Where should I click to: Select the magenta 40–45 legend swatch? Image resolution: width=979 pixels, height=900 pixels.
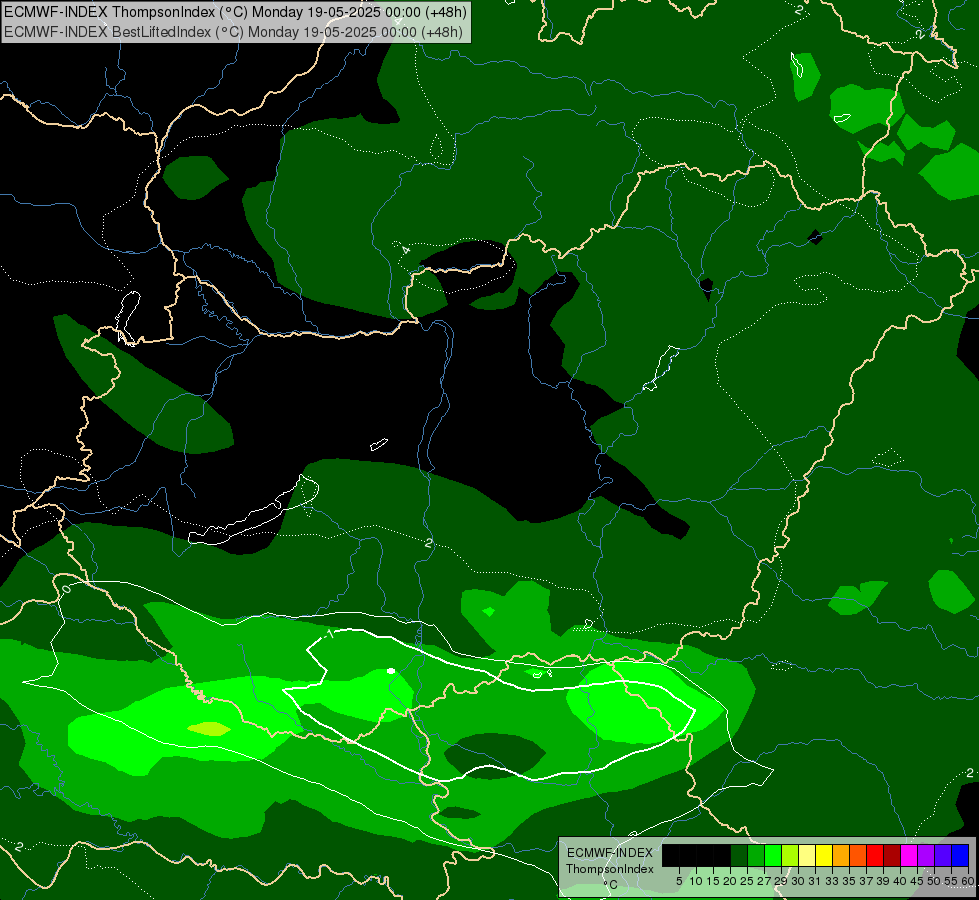pos(908,855)
